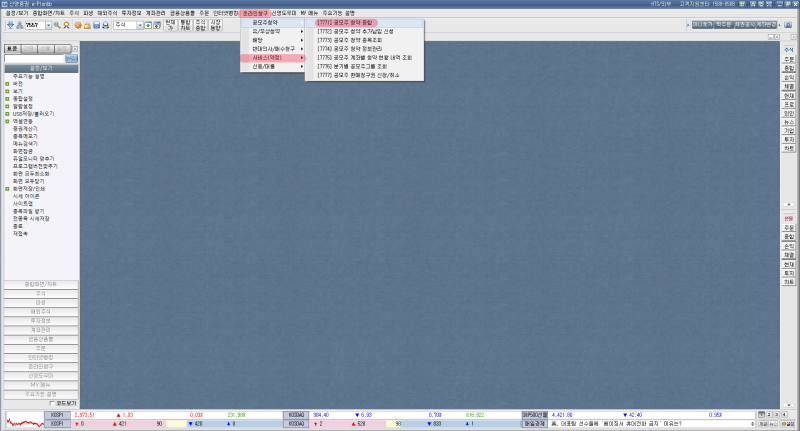
Task: Select 듀얼모니터 맞추기 in the tree
Action: (33, 159)
